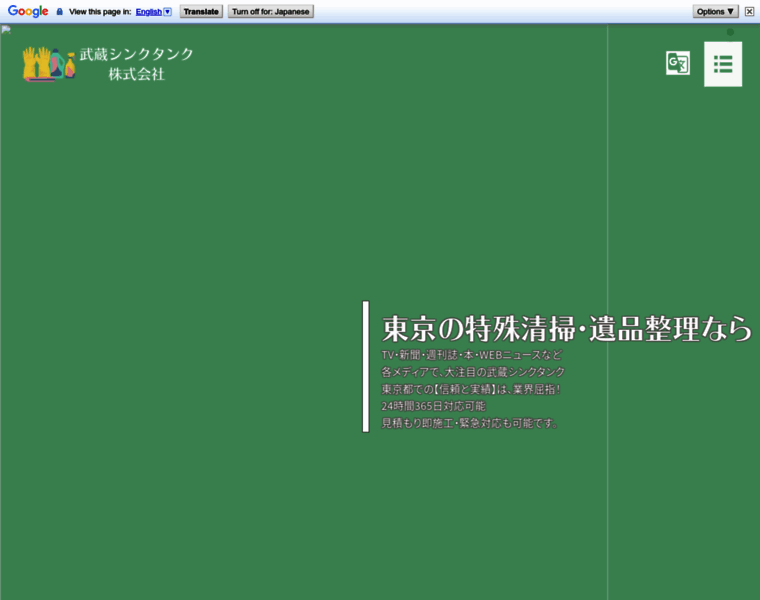This screenshot has height=600, width=760.
Task: Click the dropdown arrow next to English
Action: tap(167, 12)
